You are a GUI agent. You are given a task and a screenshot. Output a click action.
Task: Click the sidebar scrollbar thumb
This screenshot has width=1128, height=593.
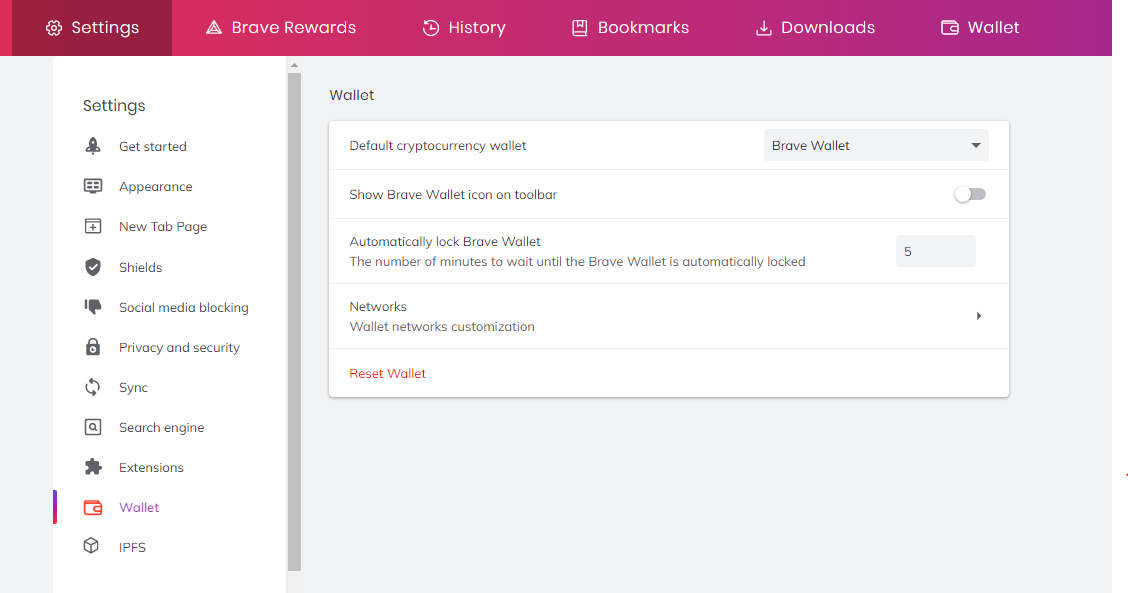pos(294,322)
